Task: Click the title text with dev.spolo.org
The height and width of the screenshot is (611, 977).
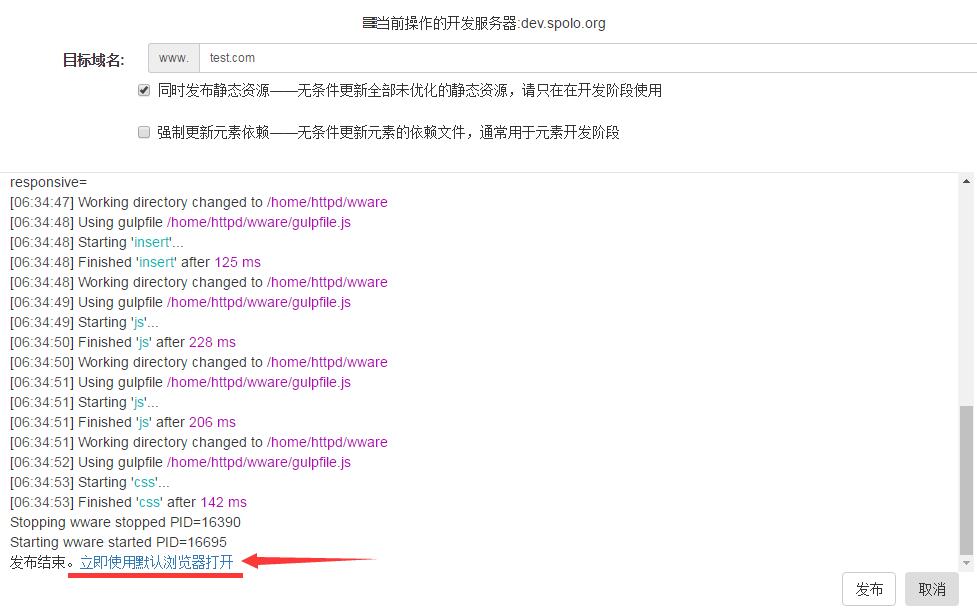Action: 491,24
